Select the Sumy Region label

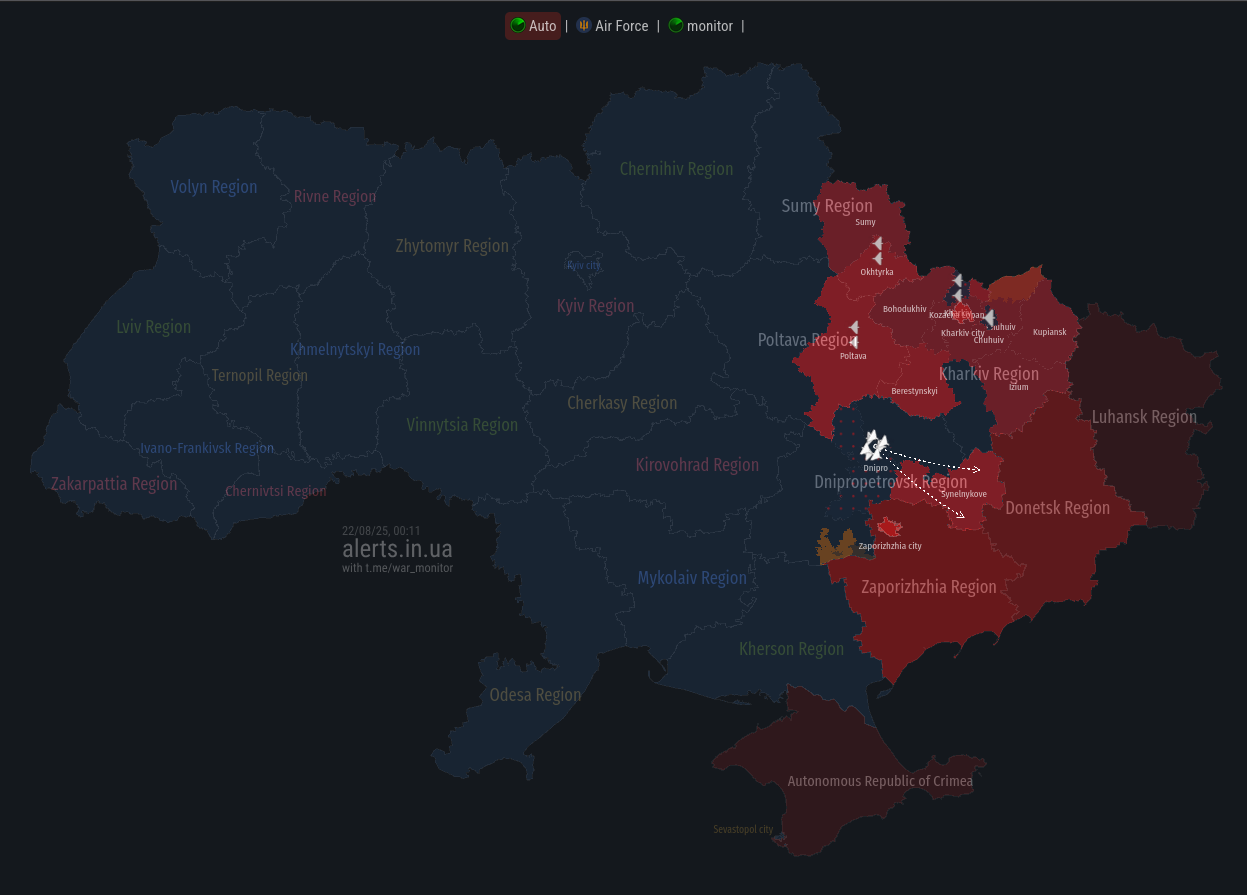827,206
